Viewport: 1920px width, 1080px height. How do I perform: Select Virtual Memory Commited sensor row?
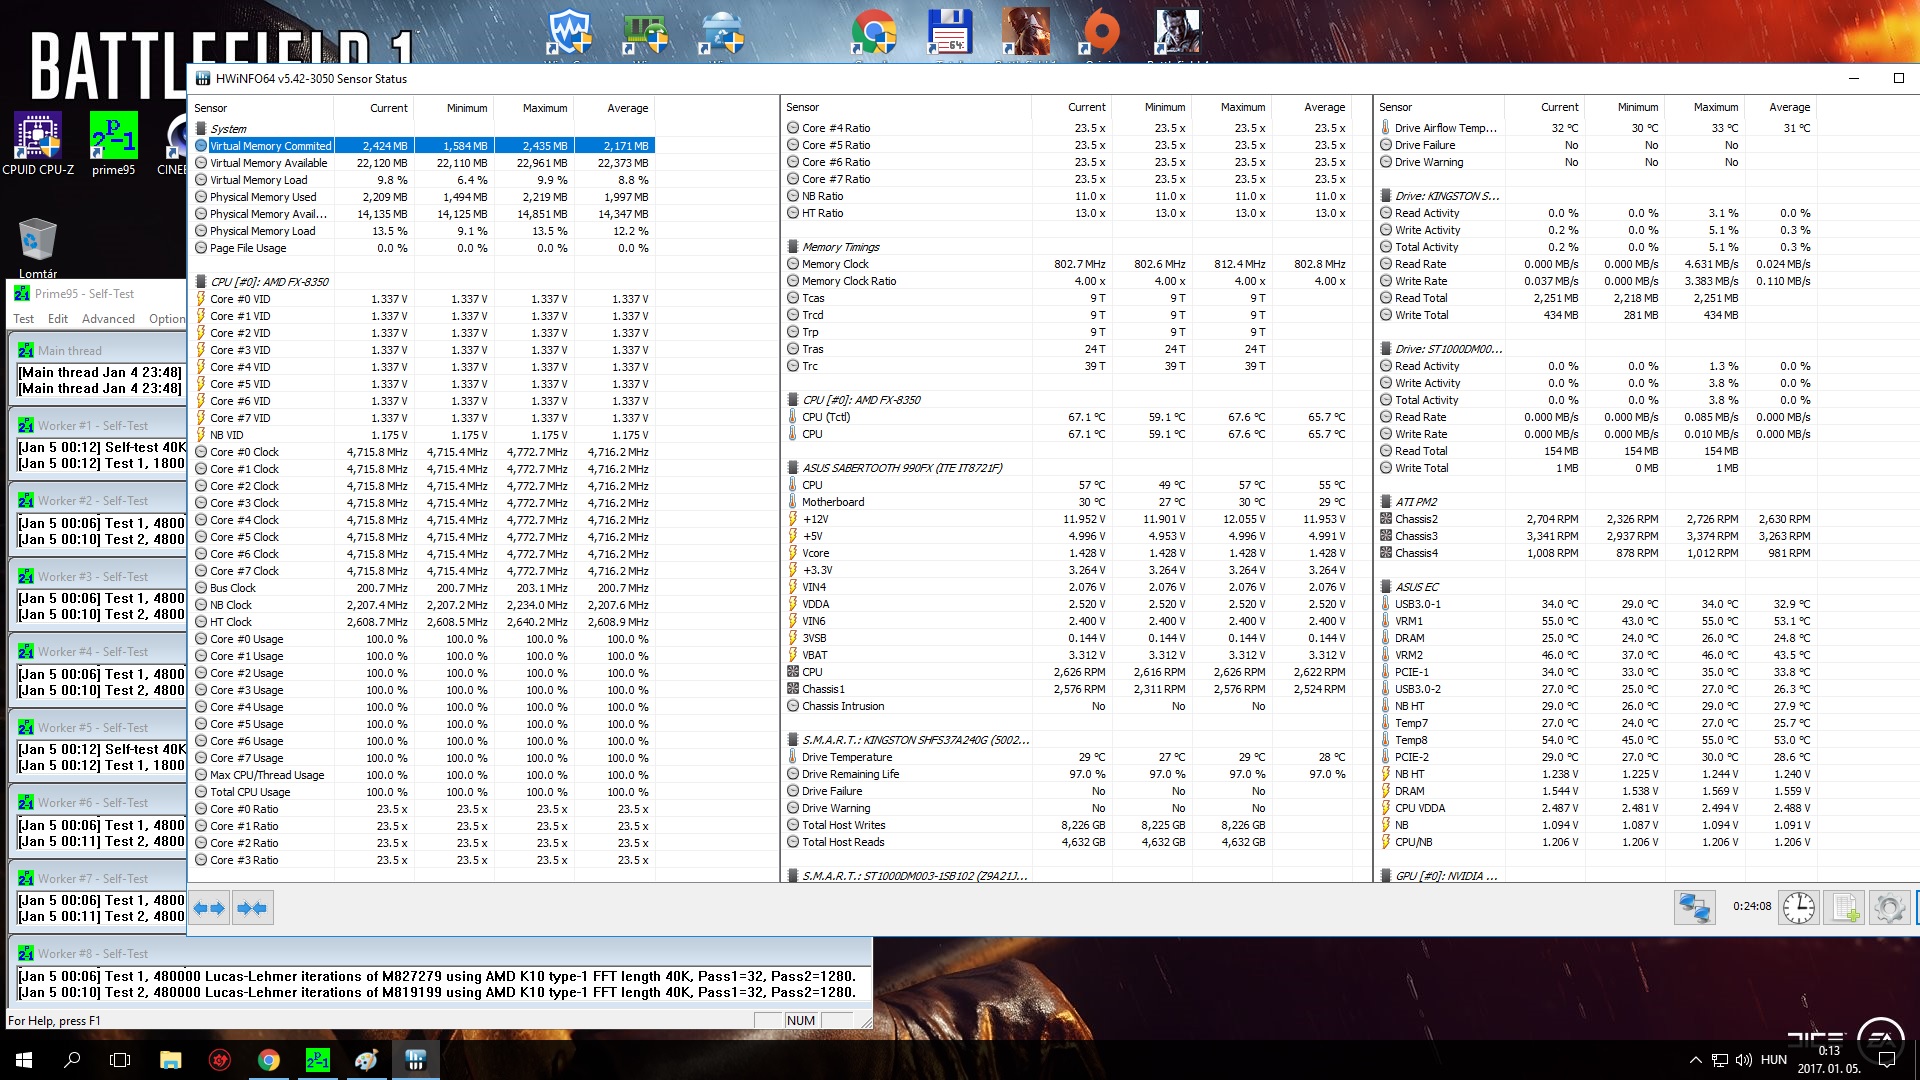[270, 146]
